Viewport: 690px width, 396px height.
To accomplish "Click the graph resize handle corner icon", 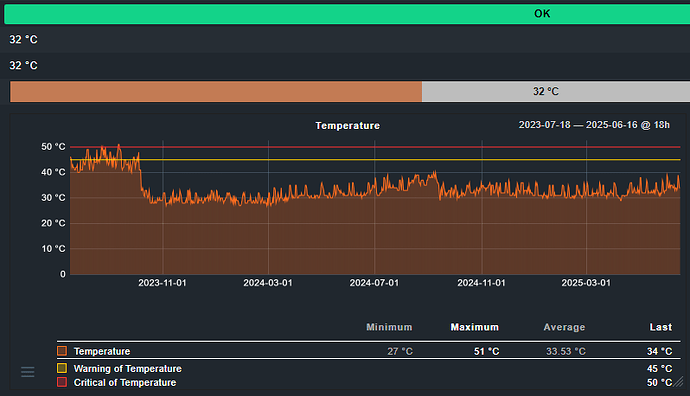I will [x=679, y=381].
